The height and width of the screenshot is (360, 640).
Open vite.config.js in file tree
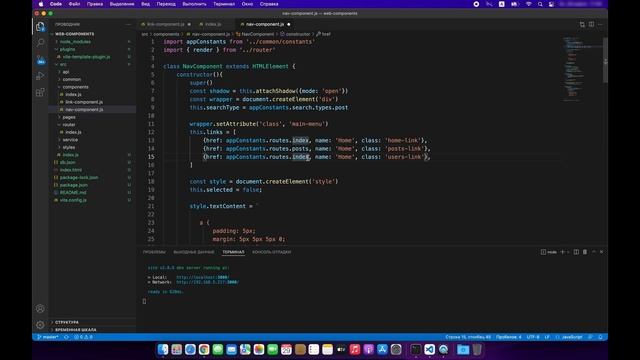(x=73, y=200)
